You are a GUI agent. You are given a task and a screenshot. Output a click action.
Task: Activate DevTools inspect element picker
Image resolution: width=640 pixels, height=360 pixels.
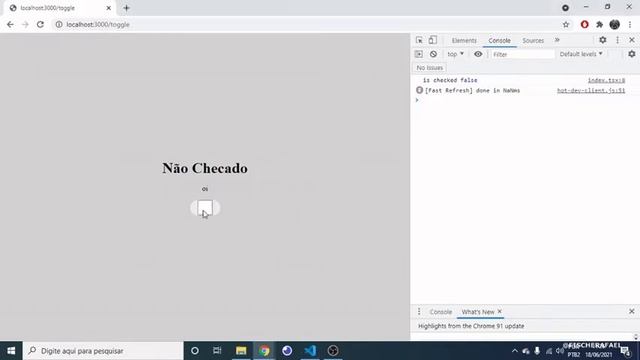419,40
